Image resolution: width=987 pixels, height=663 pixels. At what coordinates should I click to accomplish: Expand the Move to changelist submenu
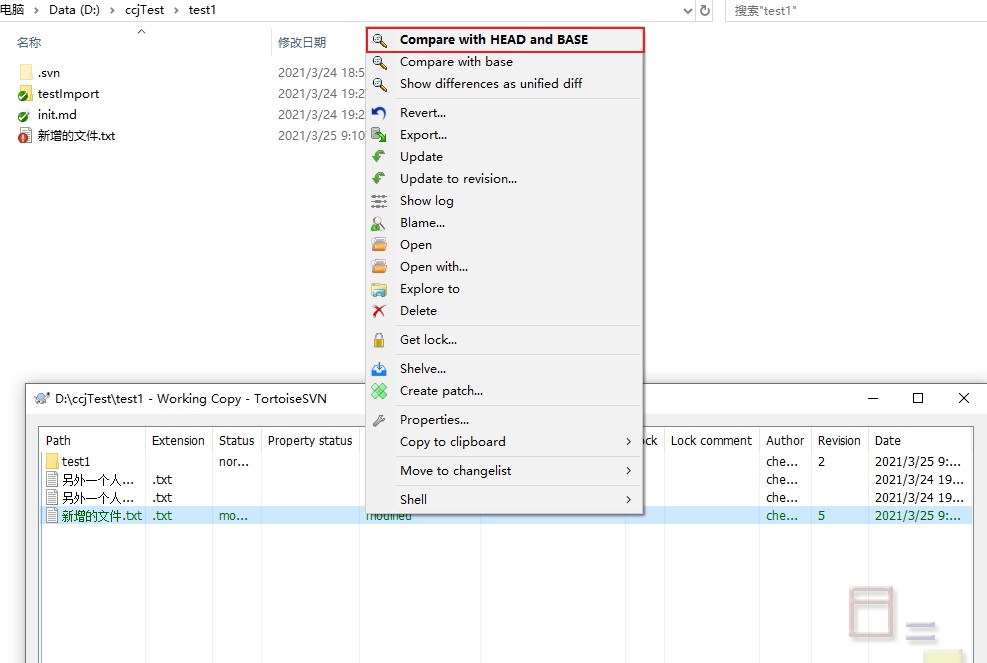click(628, 471)
